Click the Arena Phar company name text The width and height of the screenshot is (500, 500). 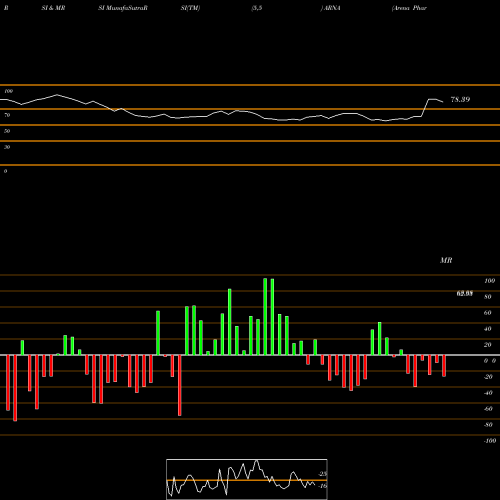[x=409, y=8]
